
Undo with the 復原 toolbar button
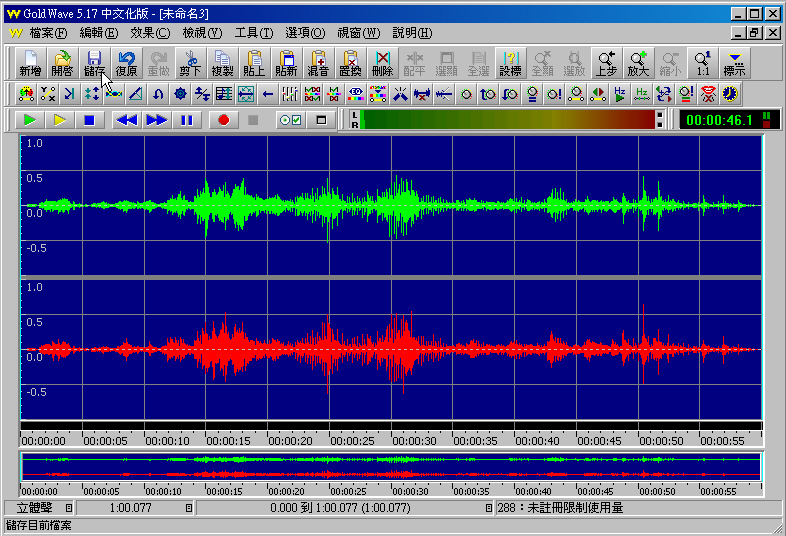tap(126, 64)
